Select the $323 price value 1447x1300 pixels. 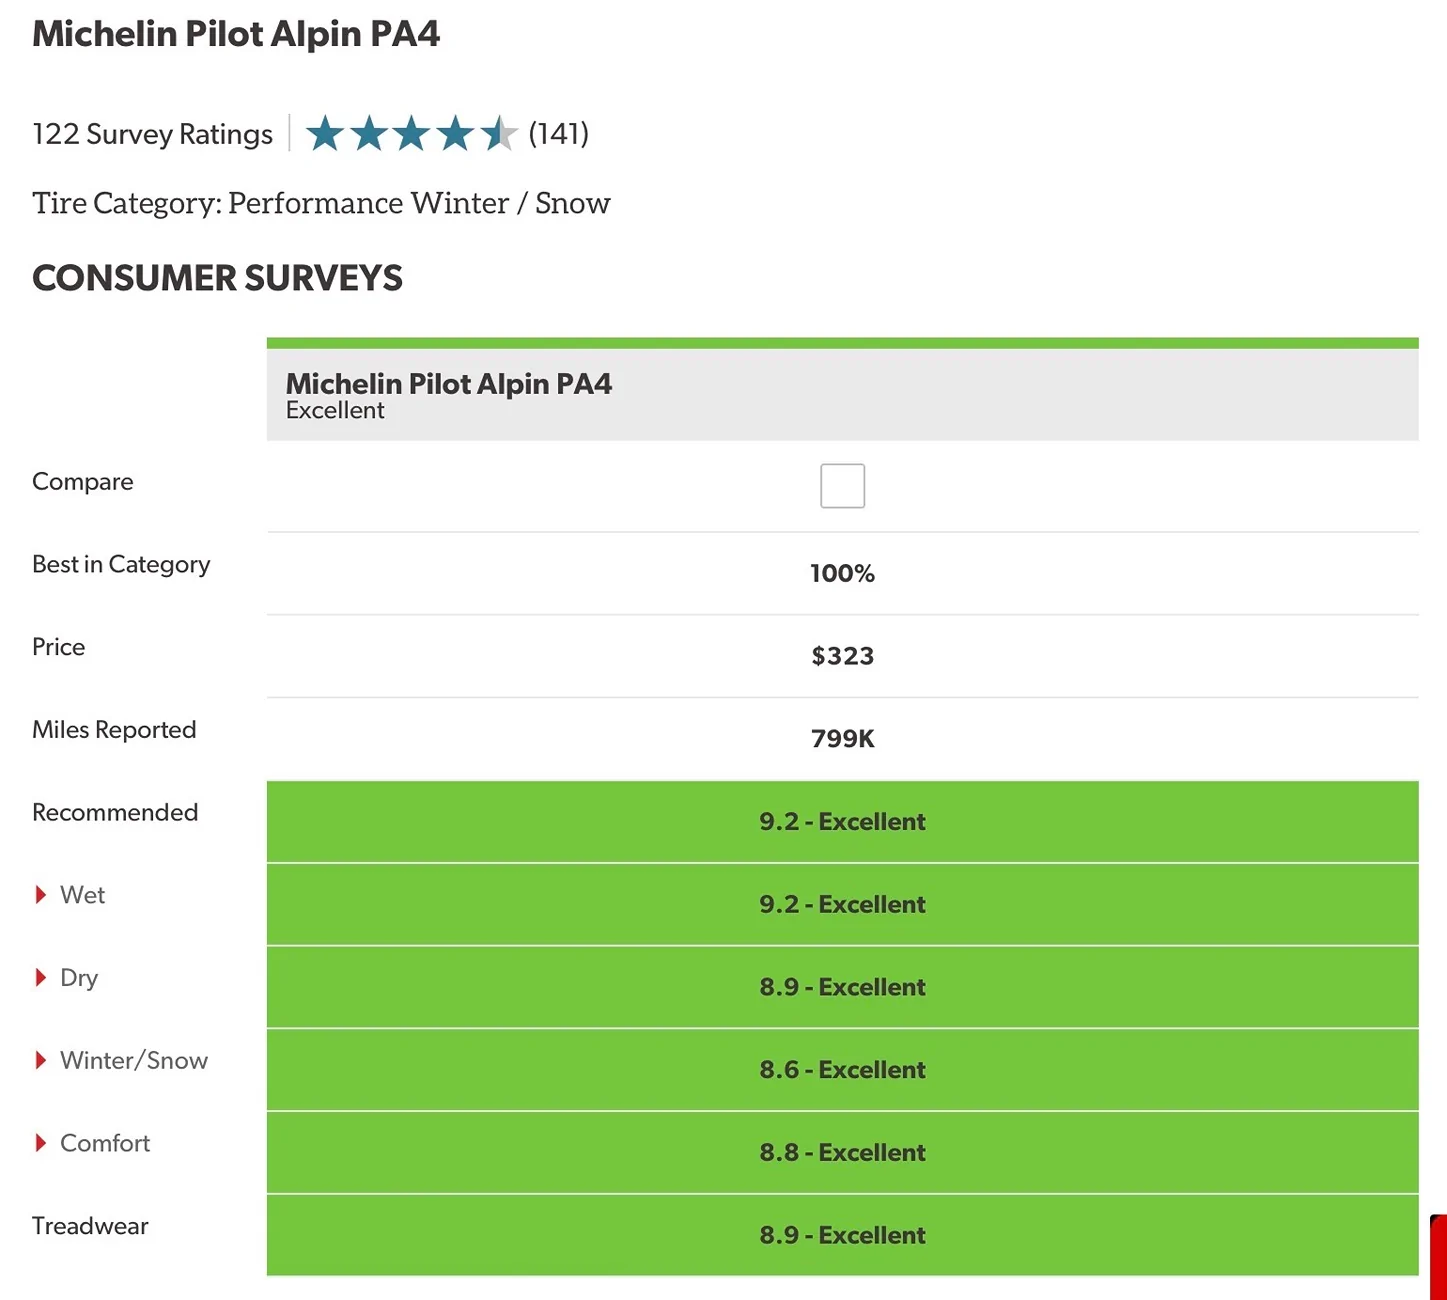tap(842, 656)
